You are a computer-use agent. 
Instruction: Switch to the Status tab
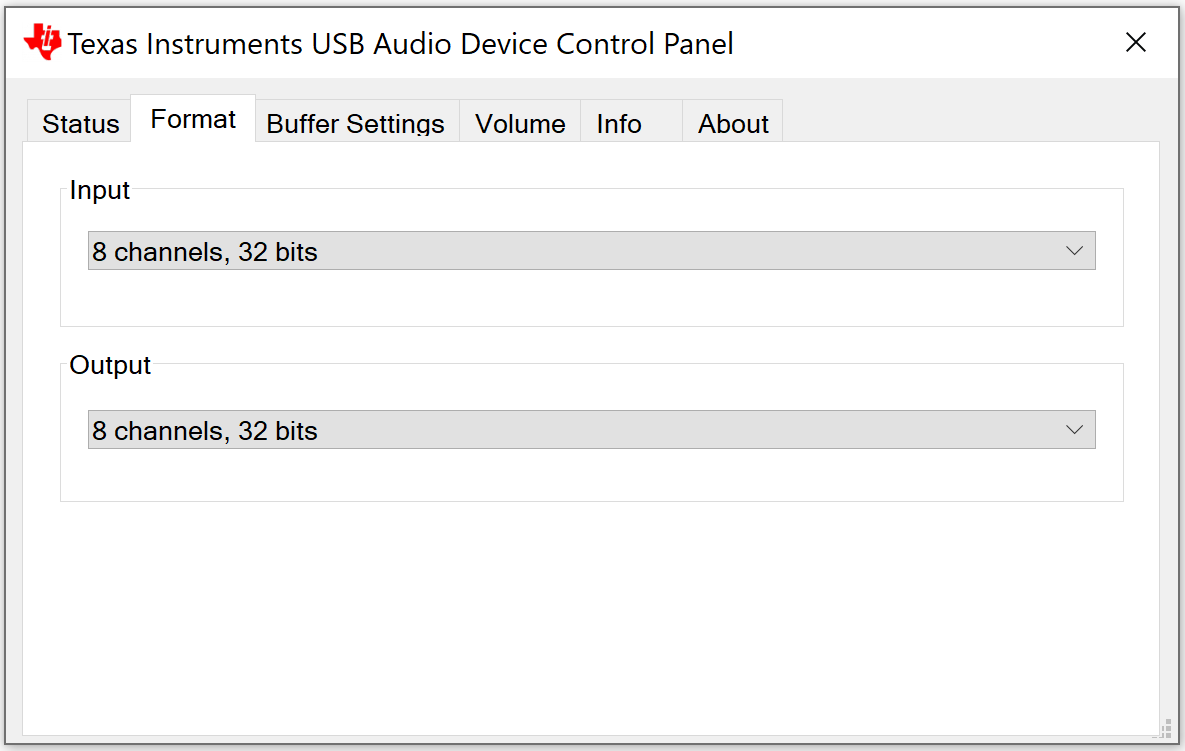[x=80, y=124]
